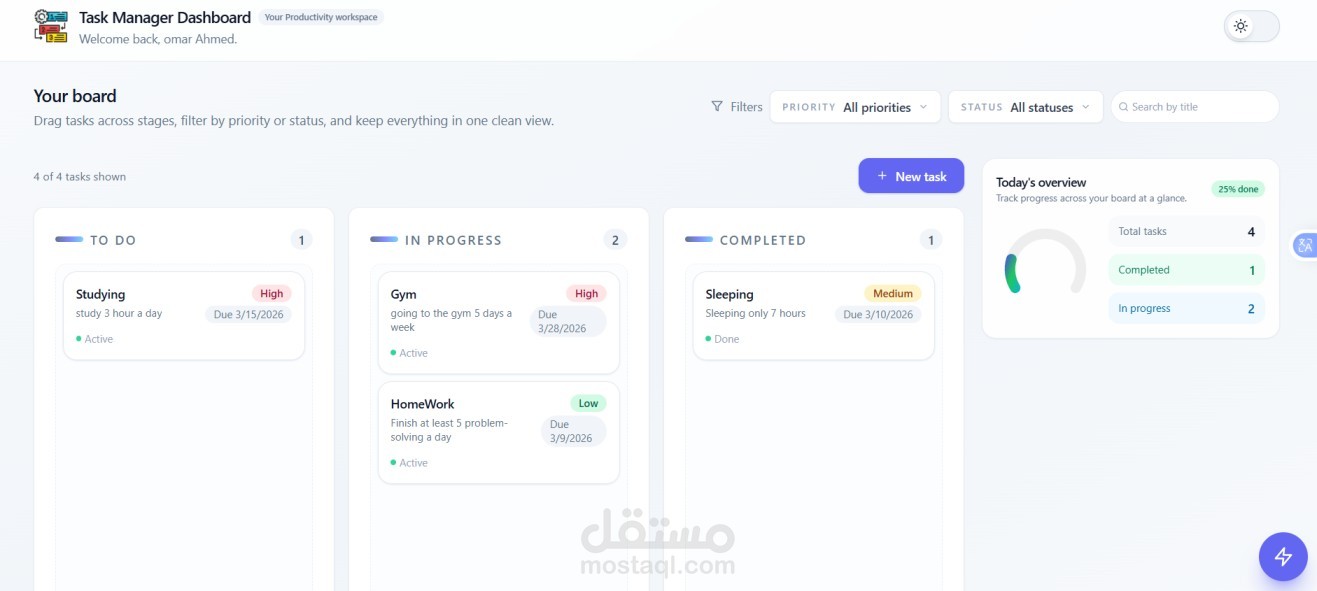1317x591 pixels.
Task: Click the Your Productivity workspace tag
Action: 321,17
